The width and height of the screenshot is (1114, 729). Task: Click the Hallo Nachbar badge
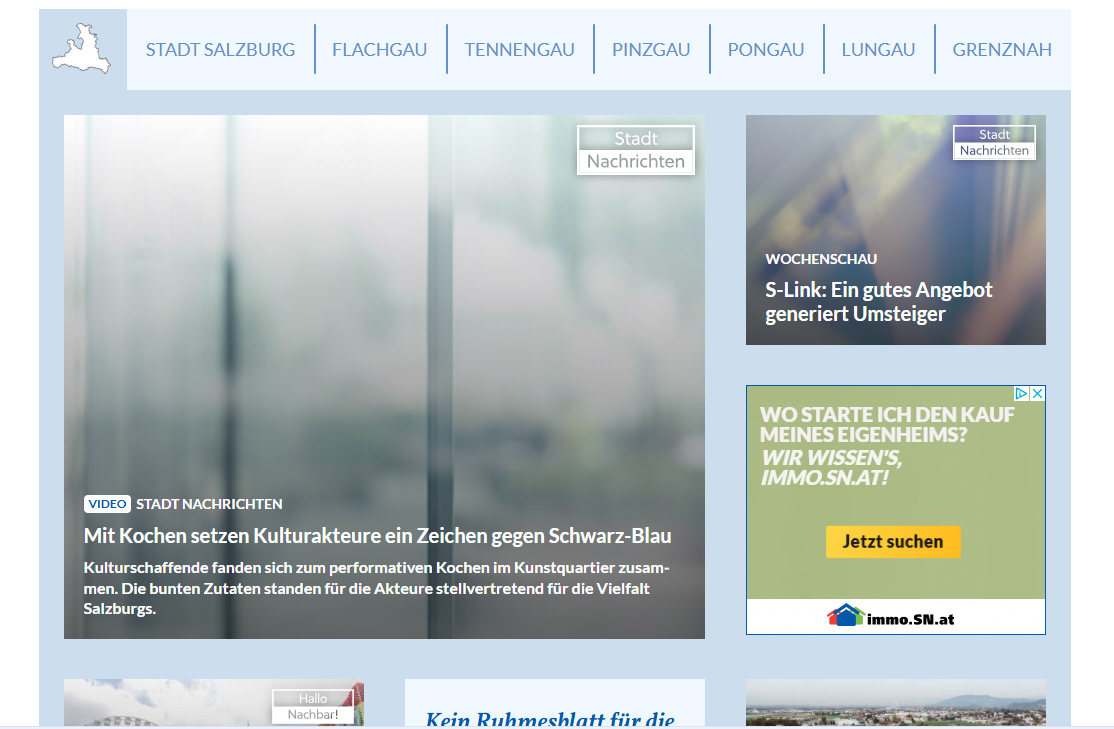pos(313,707)
